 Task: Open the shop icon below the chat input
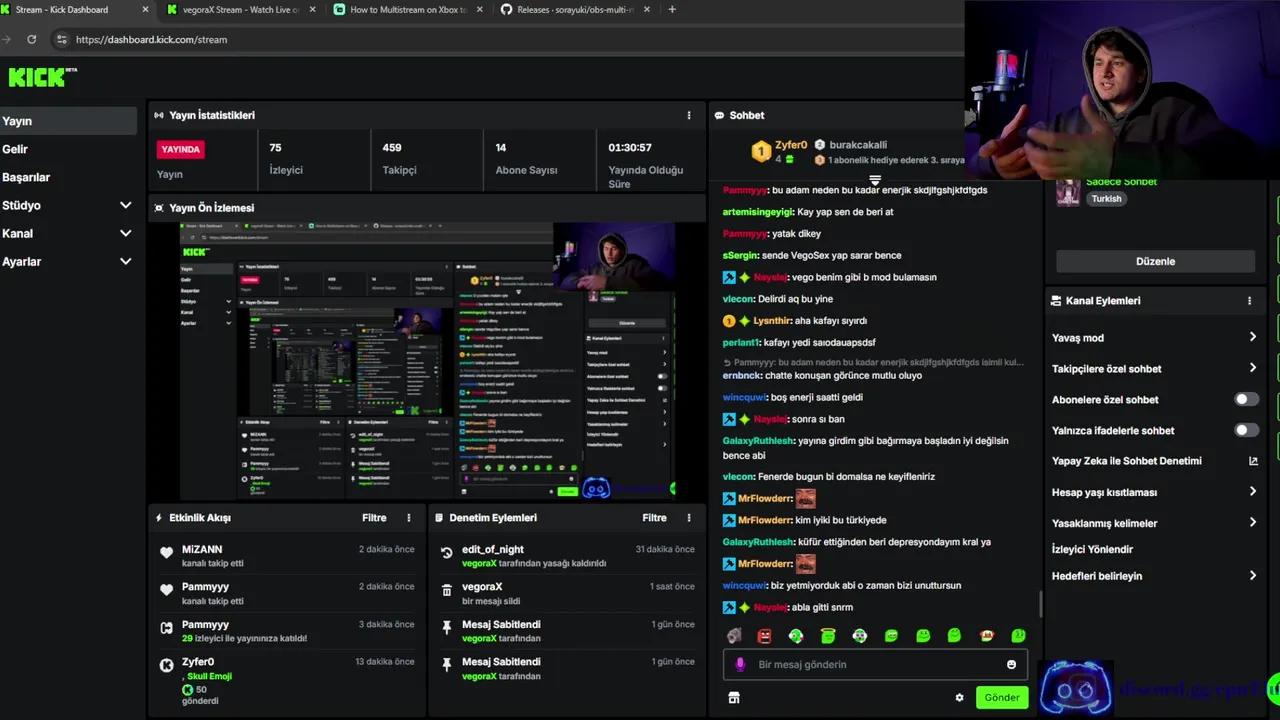click(733, 698)
